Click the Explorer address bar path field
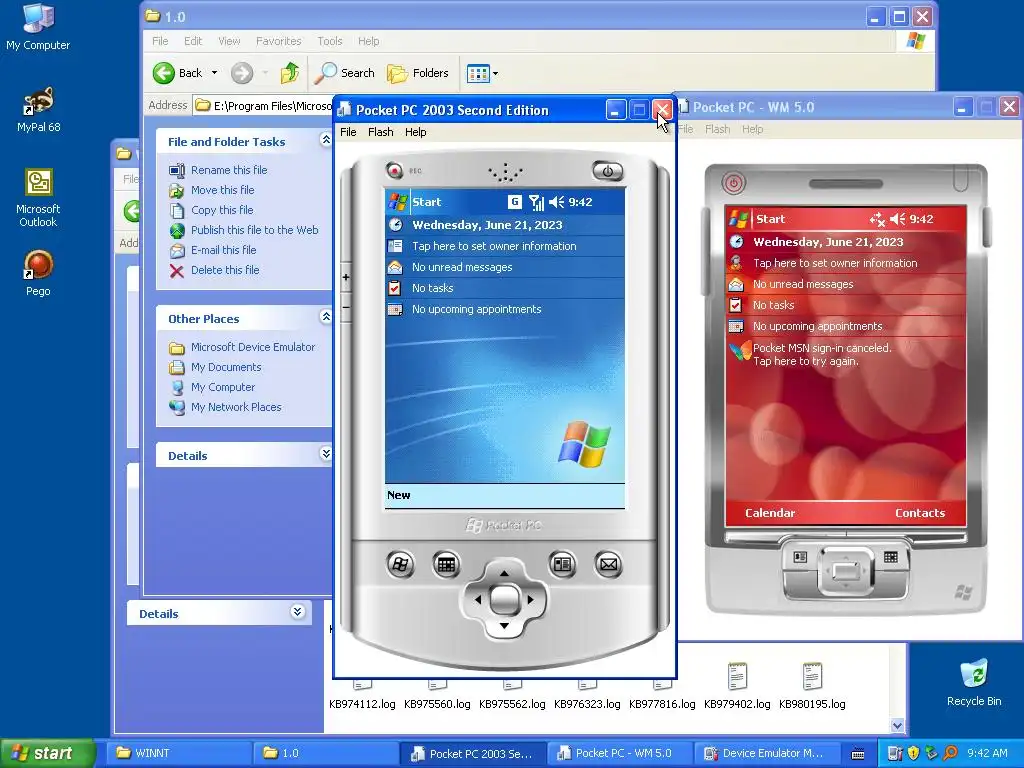Screen dimensions: 1024x768 [263, 106]
